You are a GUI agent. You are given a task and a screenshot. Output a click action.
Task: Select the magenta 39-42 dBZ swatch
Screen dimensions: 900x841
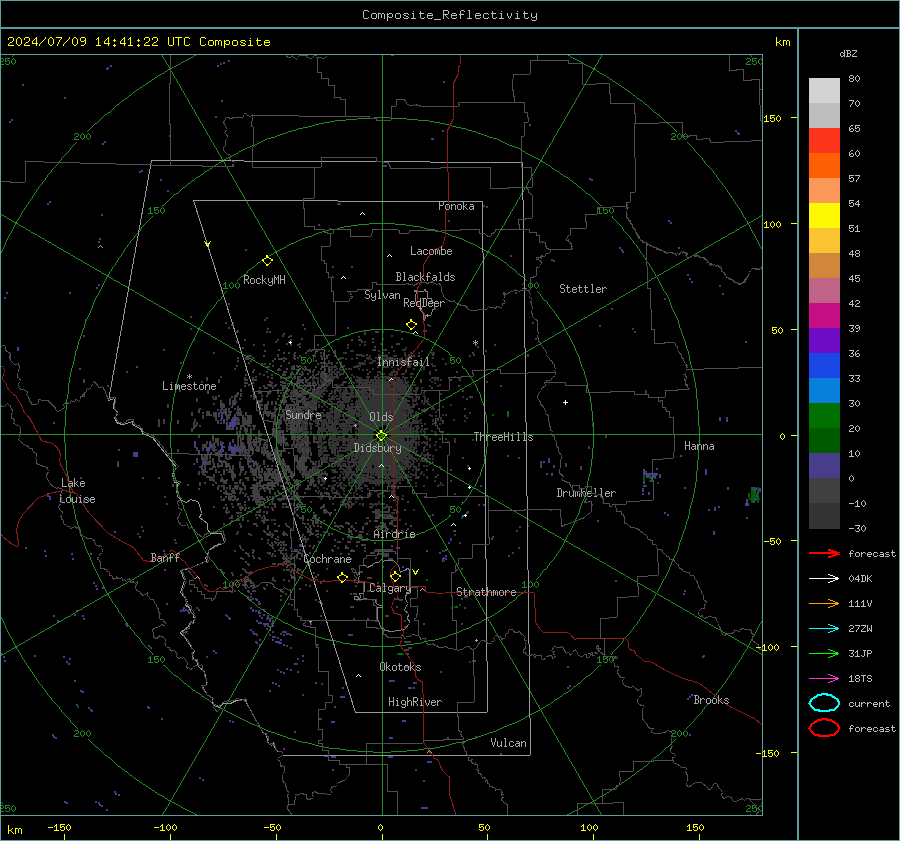pyautogui.click(x=824, y=315)
